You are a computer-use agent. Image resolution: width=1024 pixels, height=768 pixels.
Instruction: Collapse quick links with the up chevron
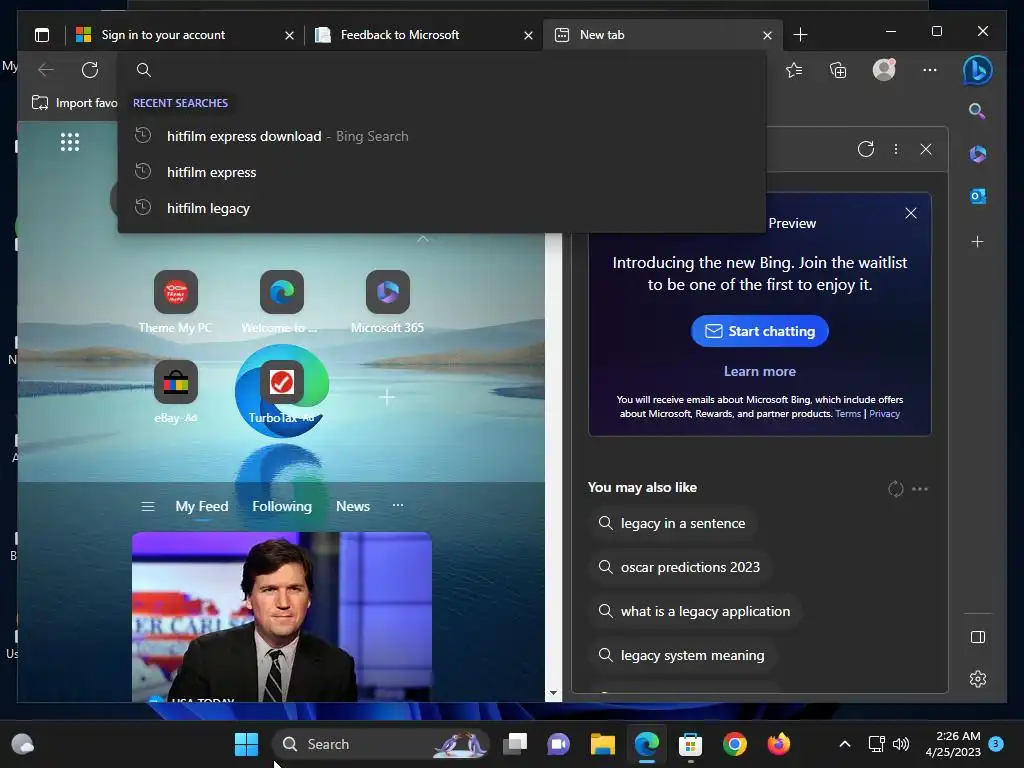pos(423,240)
